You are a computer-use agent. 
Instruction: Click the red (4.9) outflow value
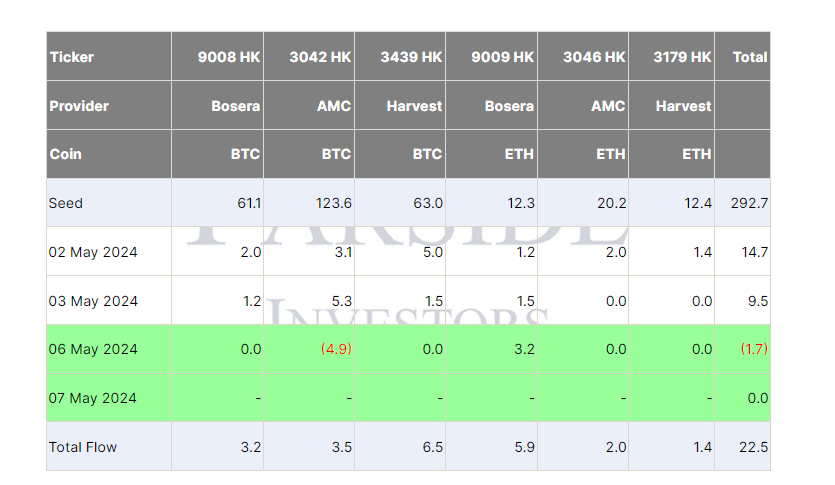coord(336,349)
